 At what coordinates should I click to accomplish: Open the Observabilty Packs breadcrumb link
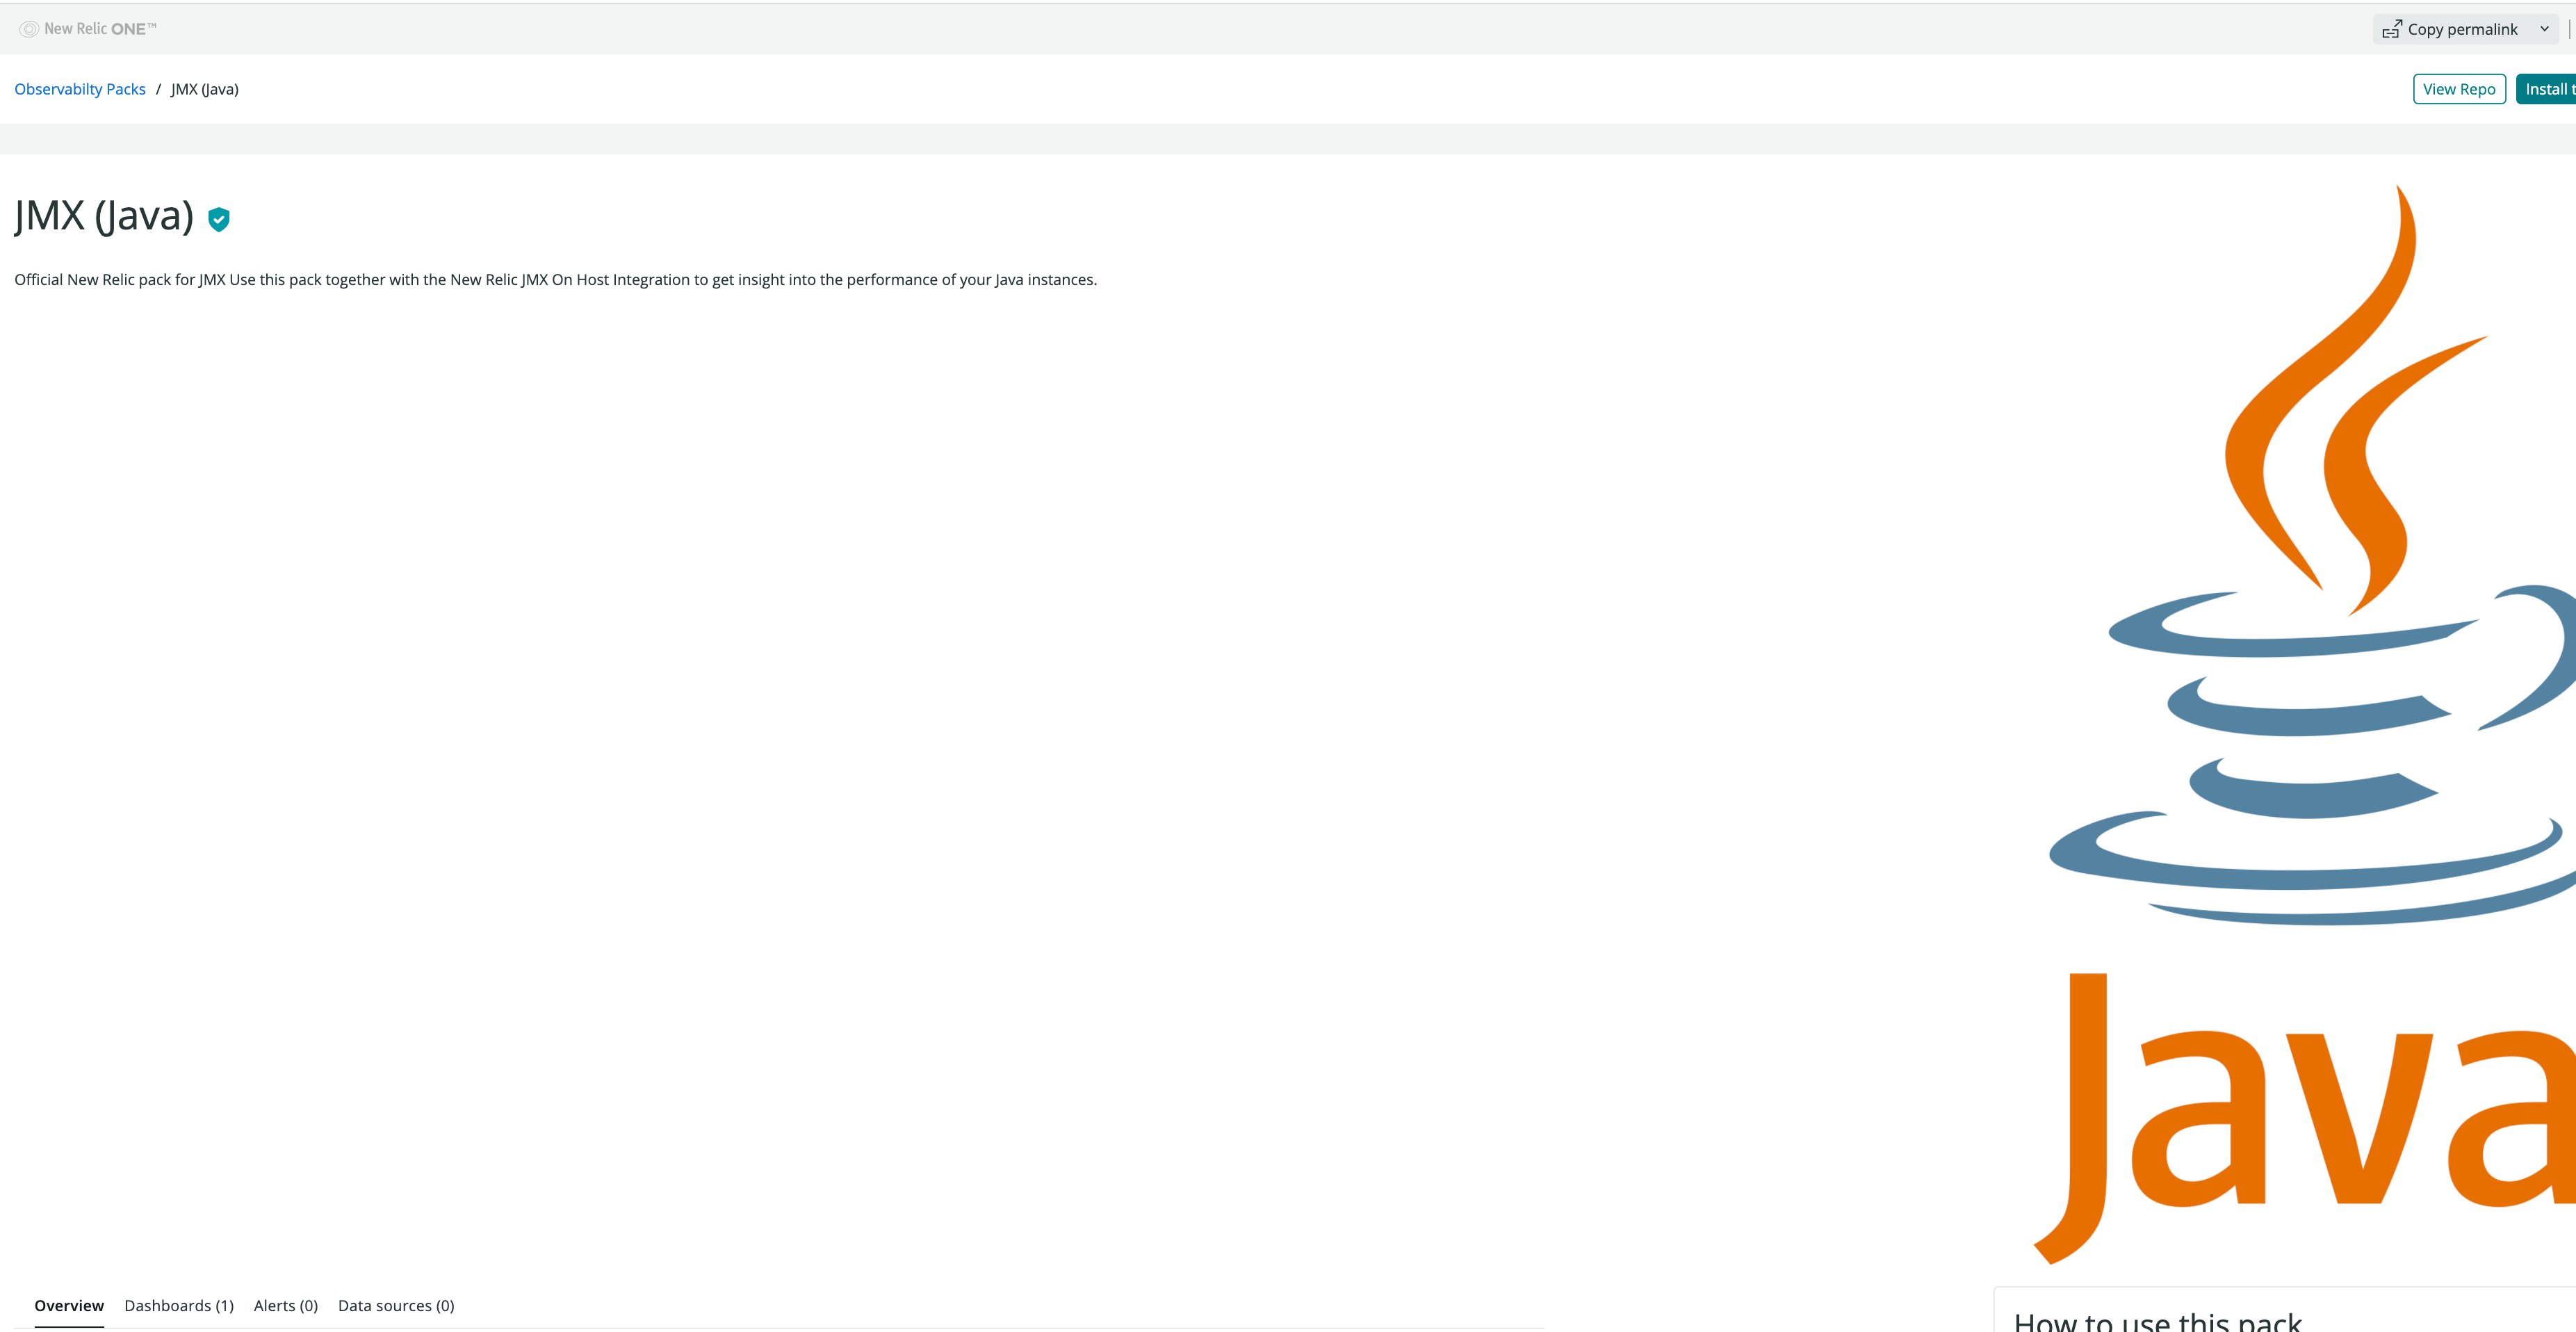pyautogui.click(x=80, y=88)
